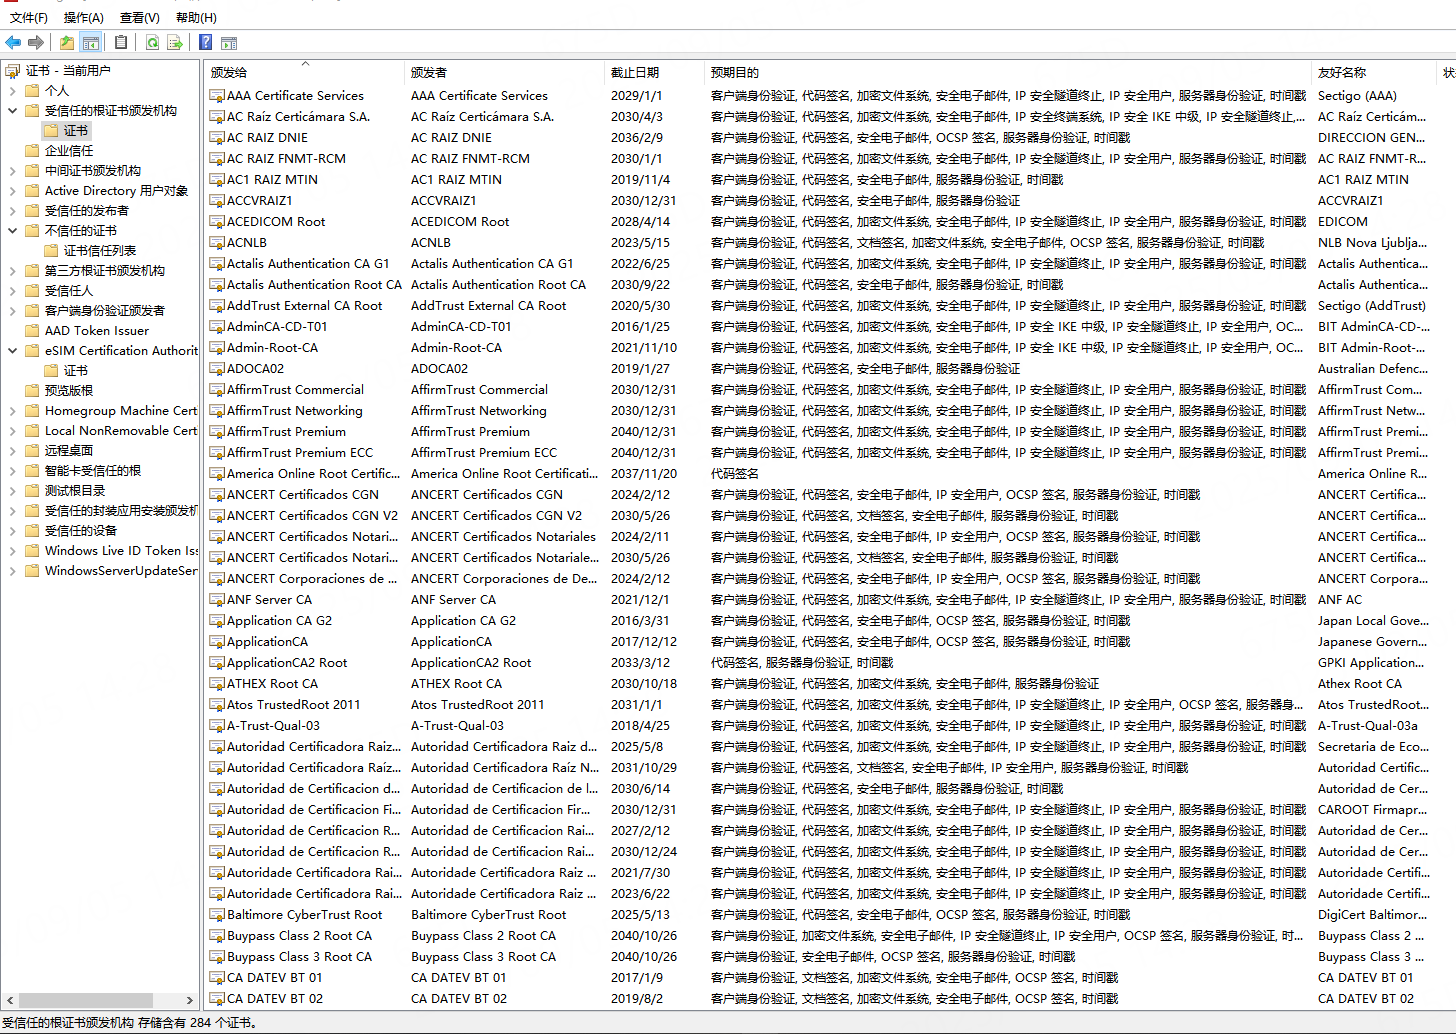The width and height of the screenshot is (1456, 1034).
Task: Expand the 个人 tree node
Action: [13, 90]
